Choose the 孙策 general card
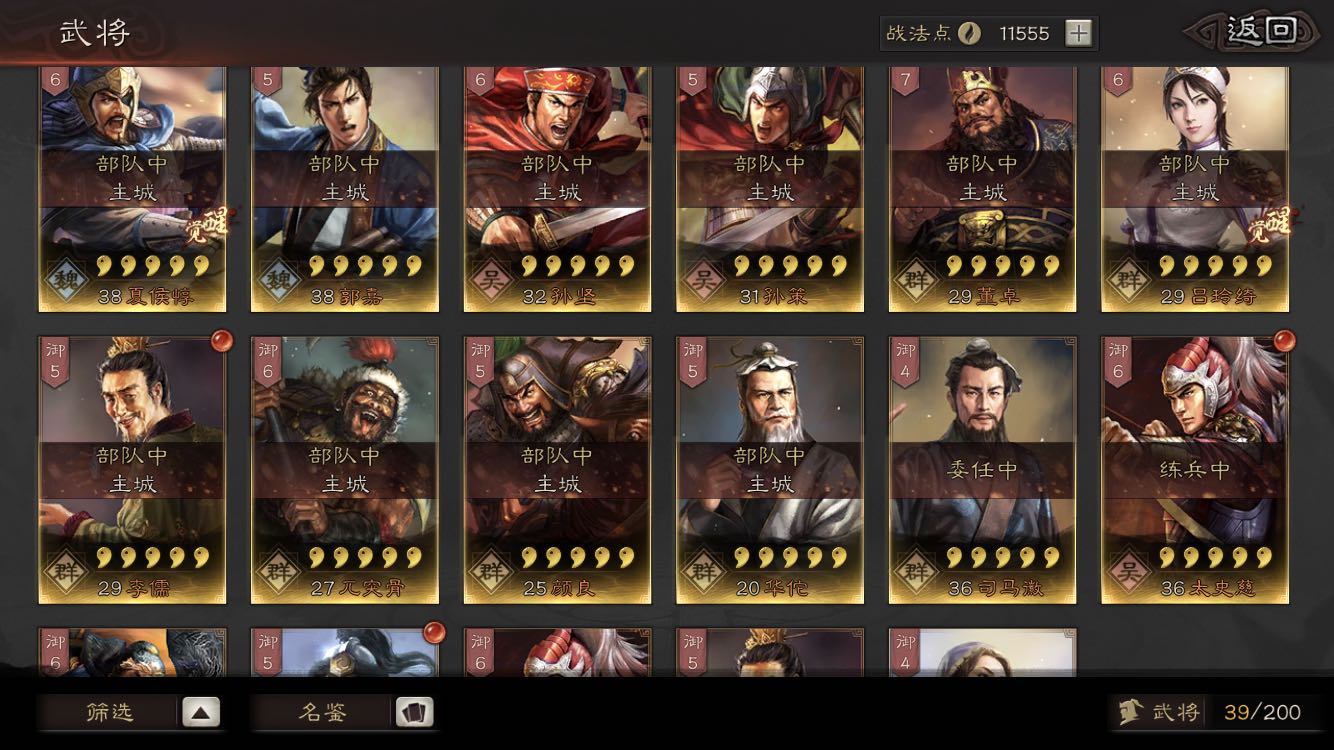 770,189
